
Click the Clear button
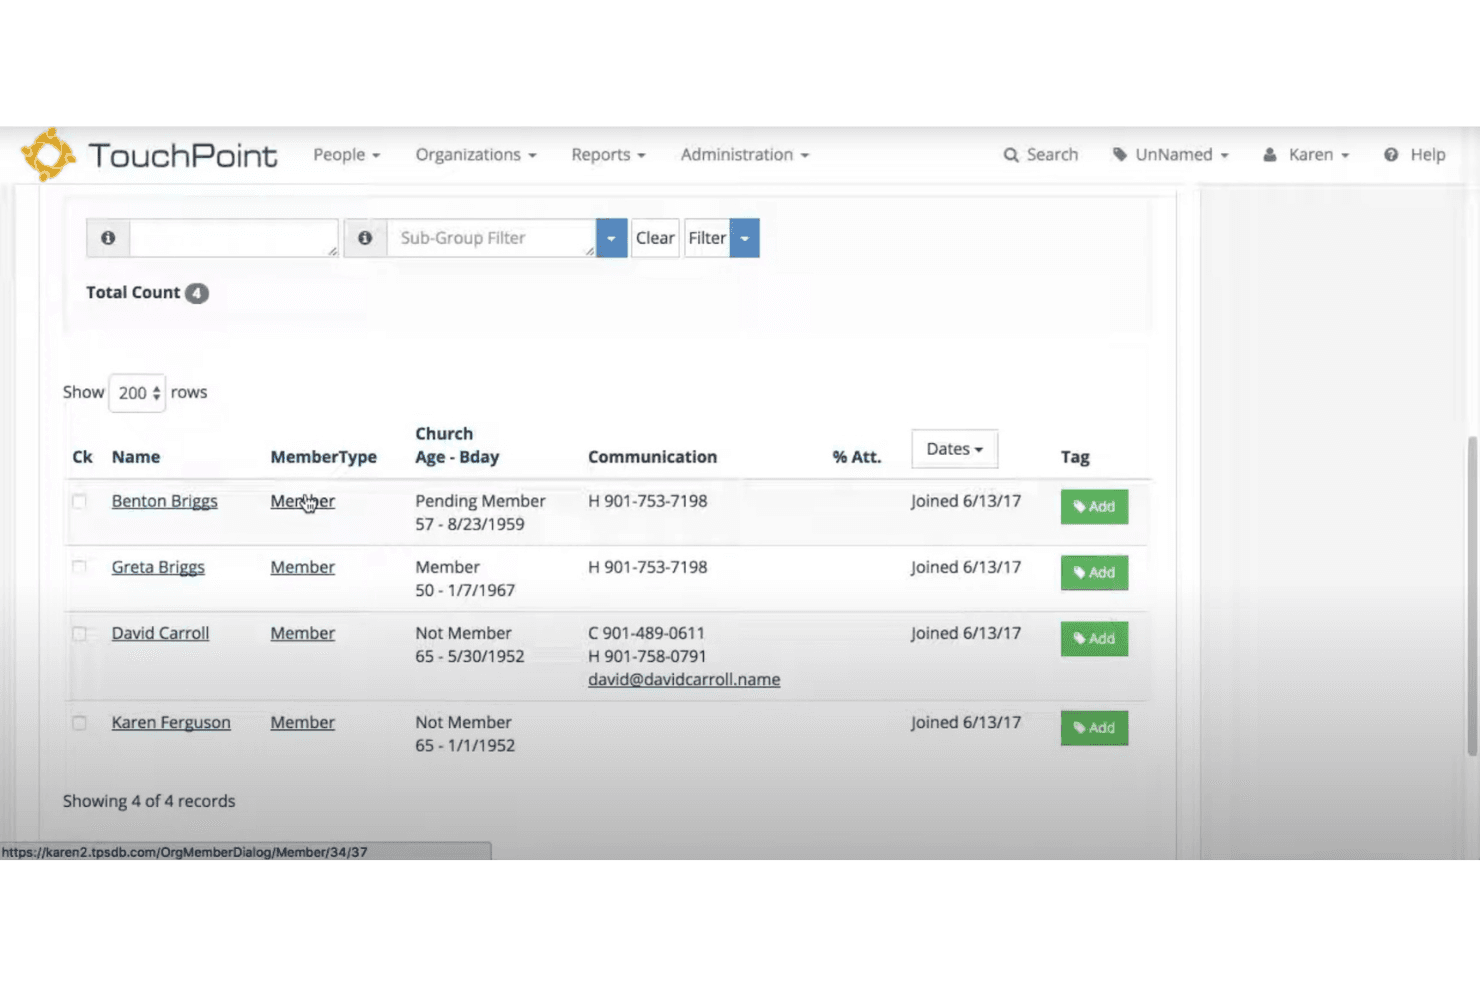coord(655,238)
